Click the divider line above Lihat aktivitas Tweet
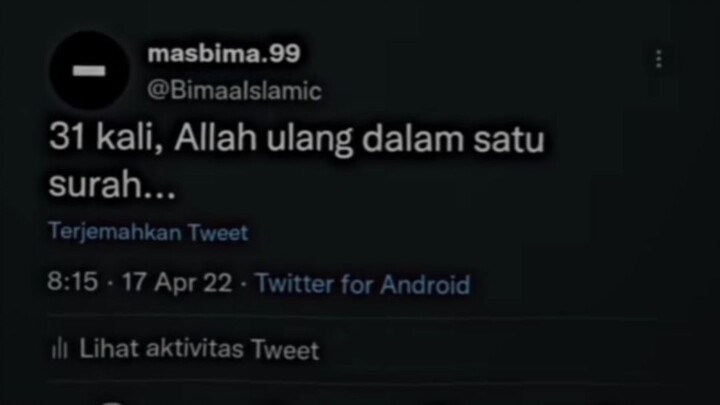The width and height of the screenshot is (720, 405). [353, 316]
